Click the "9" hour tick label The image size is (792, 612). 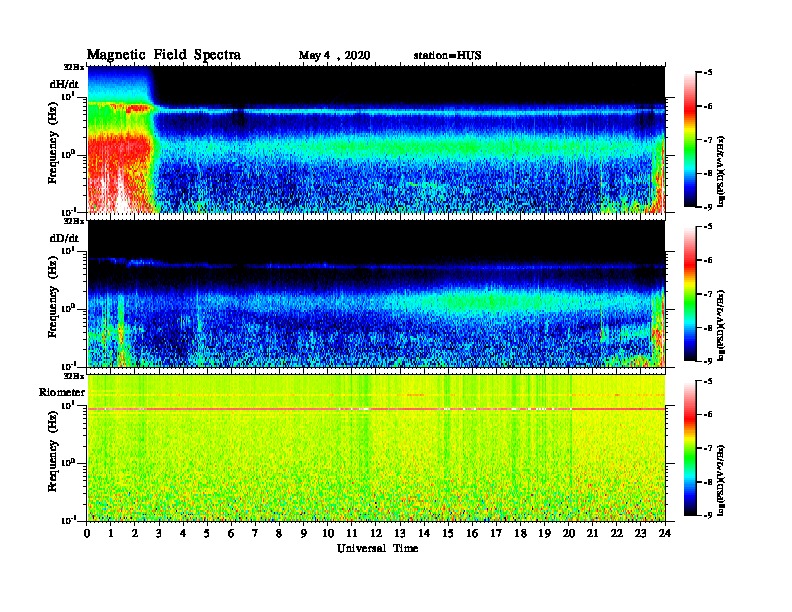304,534
